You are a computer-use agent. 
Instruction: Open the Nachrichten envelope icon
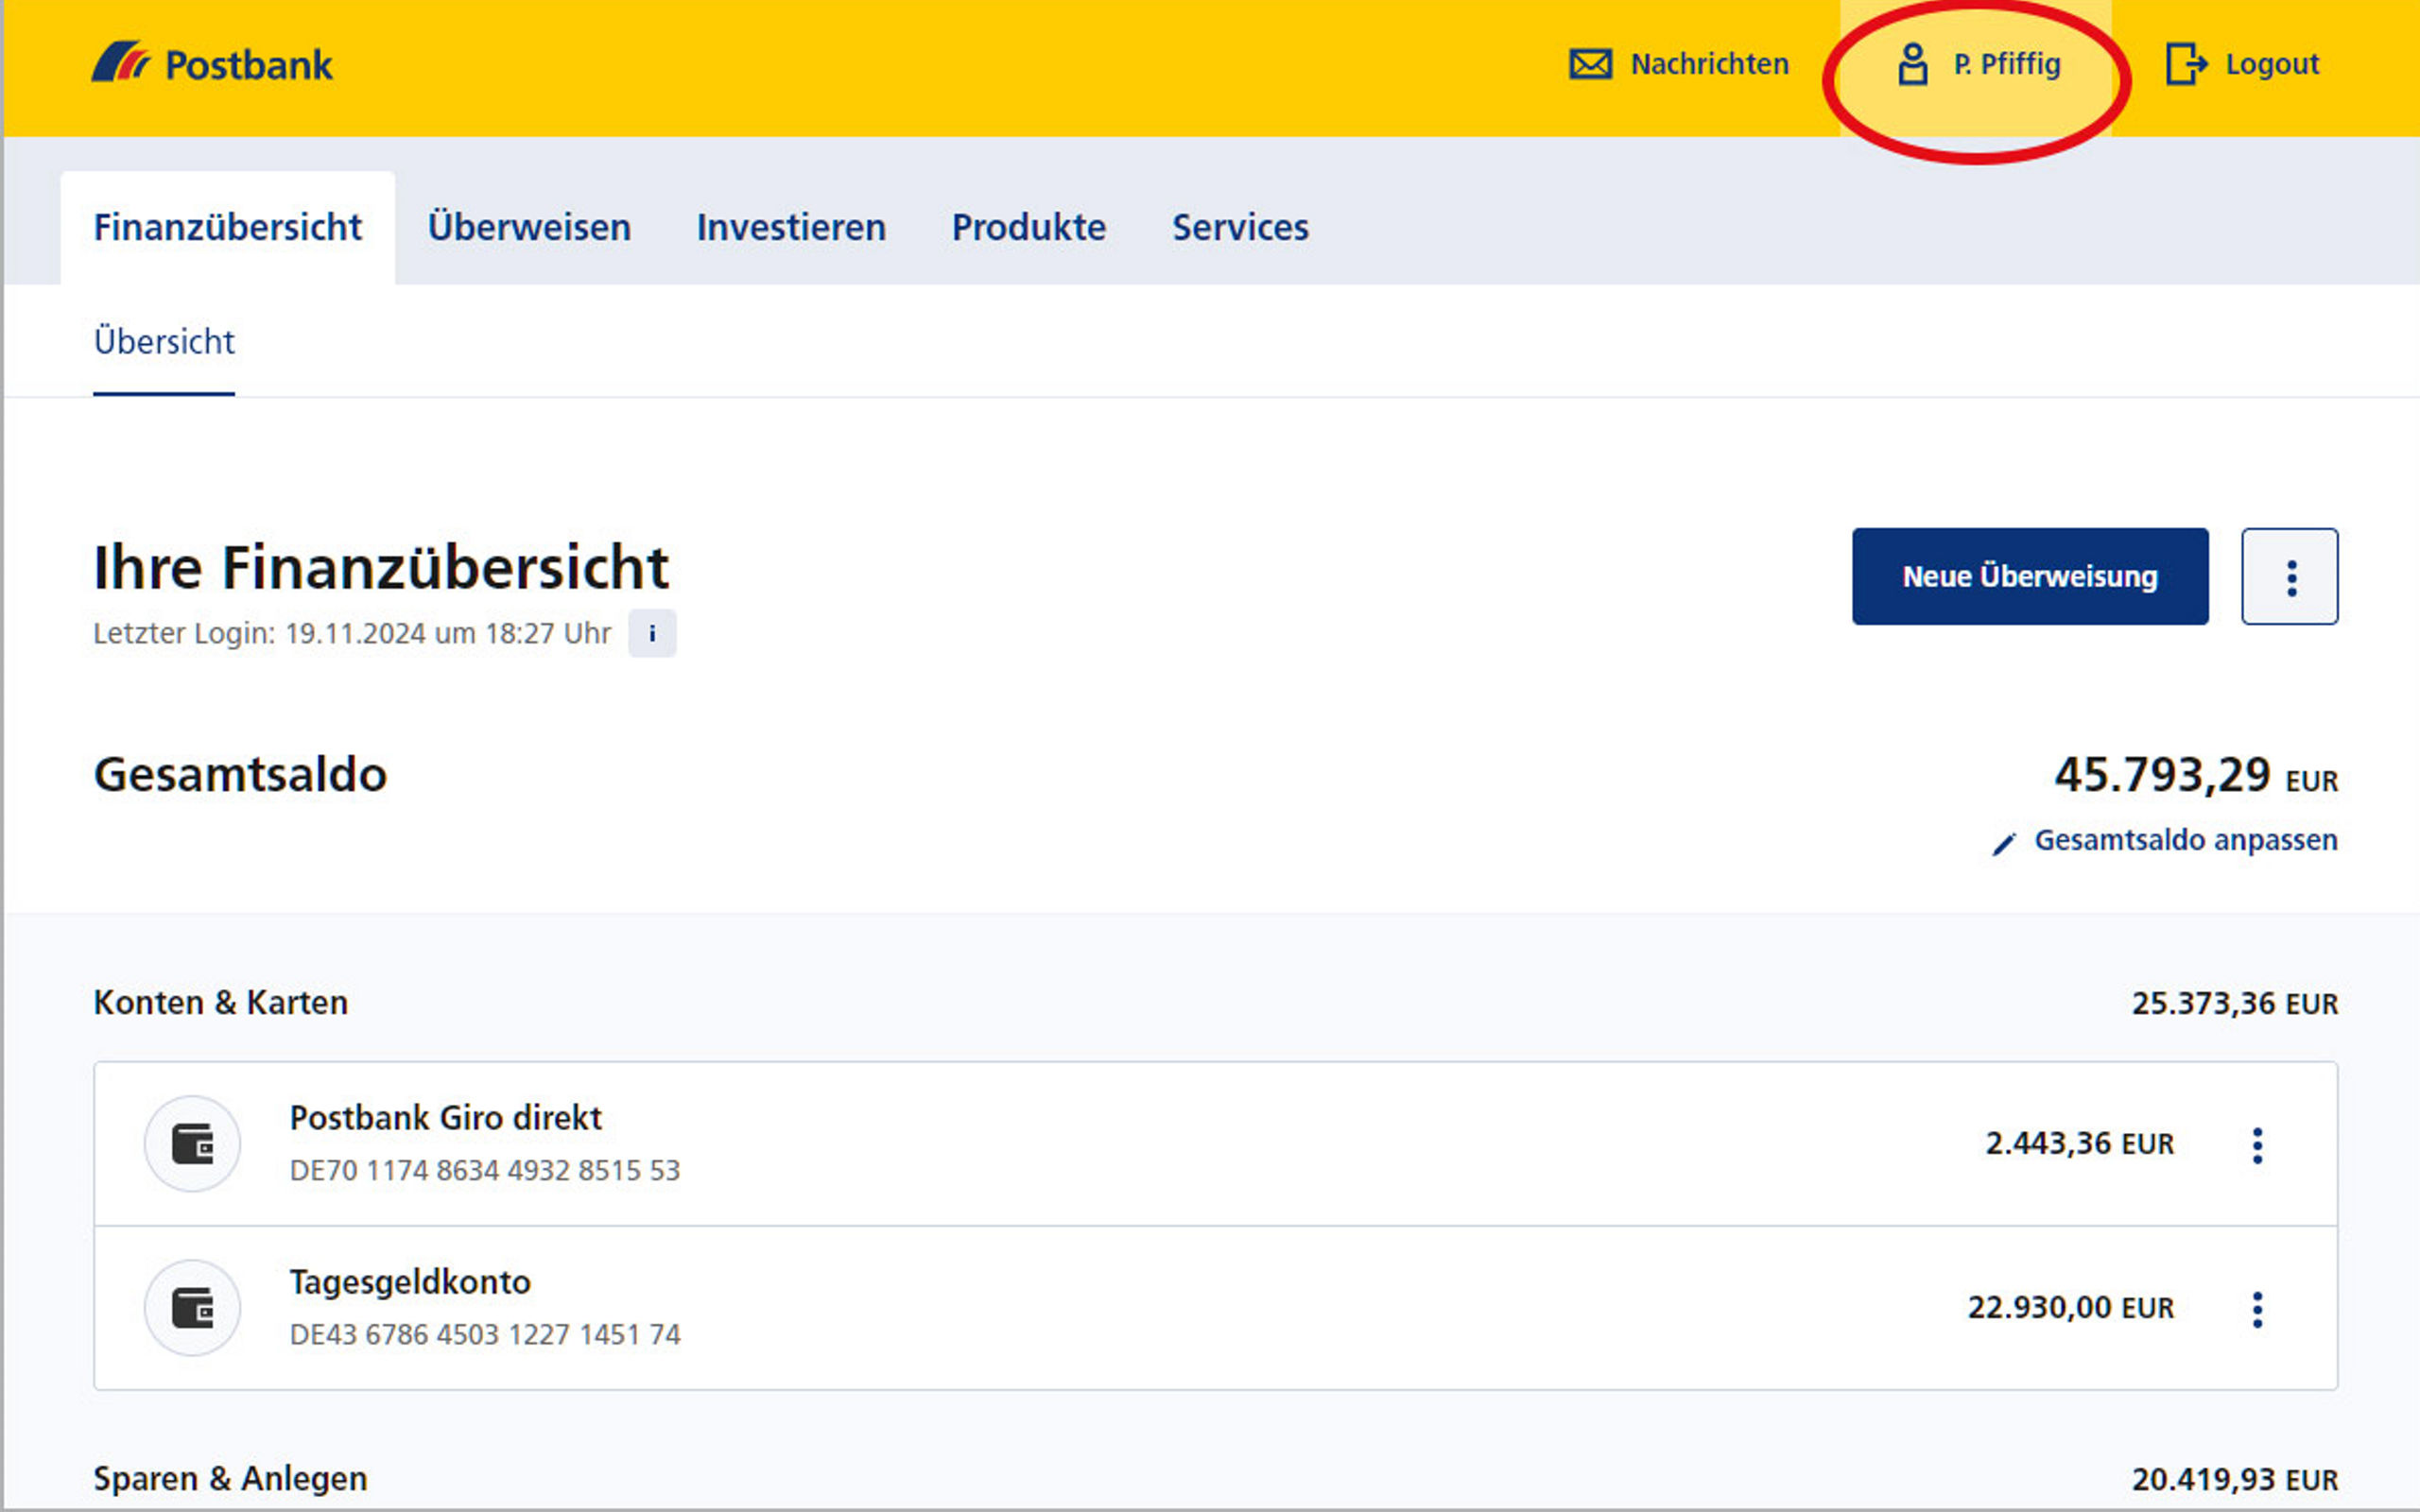point(1590,64)
